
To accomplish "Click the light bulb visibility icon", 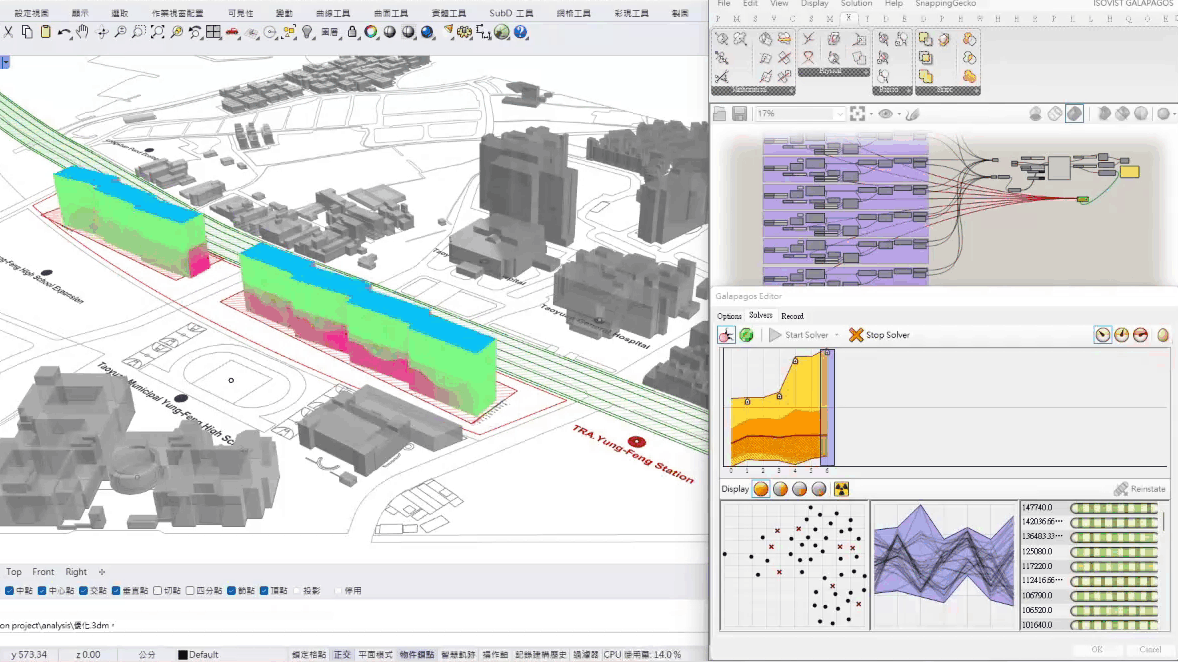I will coord(308,32).
